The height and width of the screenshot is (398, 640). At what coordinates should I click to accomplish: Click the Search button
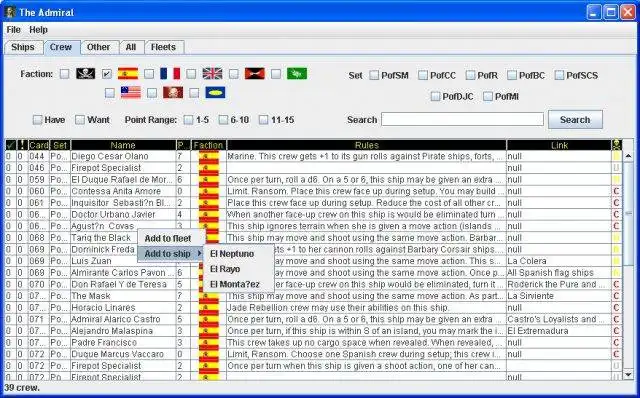(x=575, y=120)
